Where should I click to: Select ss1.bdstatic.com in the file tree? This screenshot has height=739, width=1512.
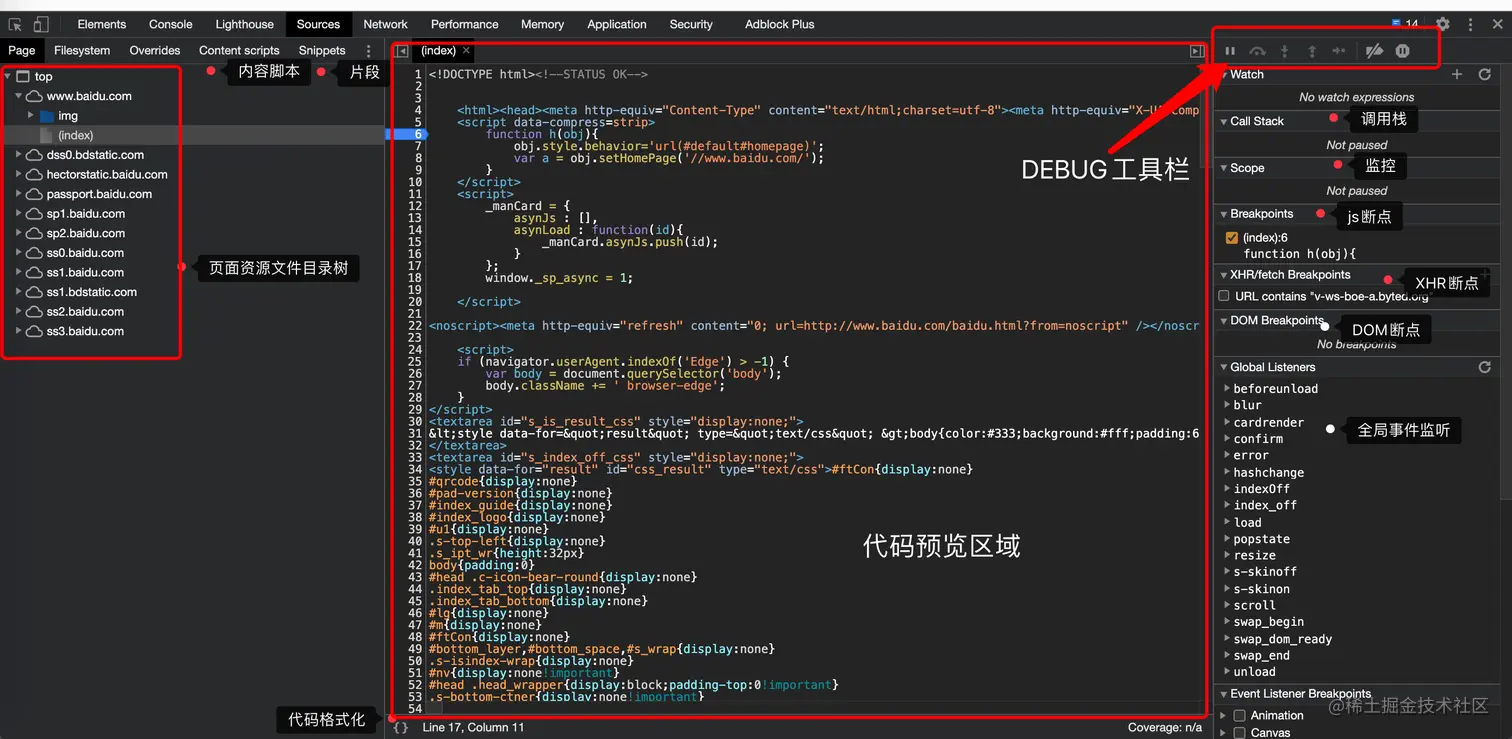click(x=92, y=292)
